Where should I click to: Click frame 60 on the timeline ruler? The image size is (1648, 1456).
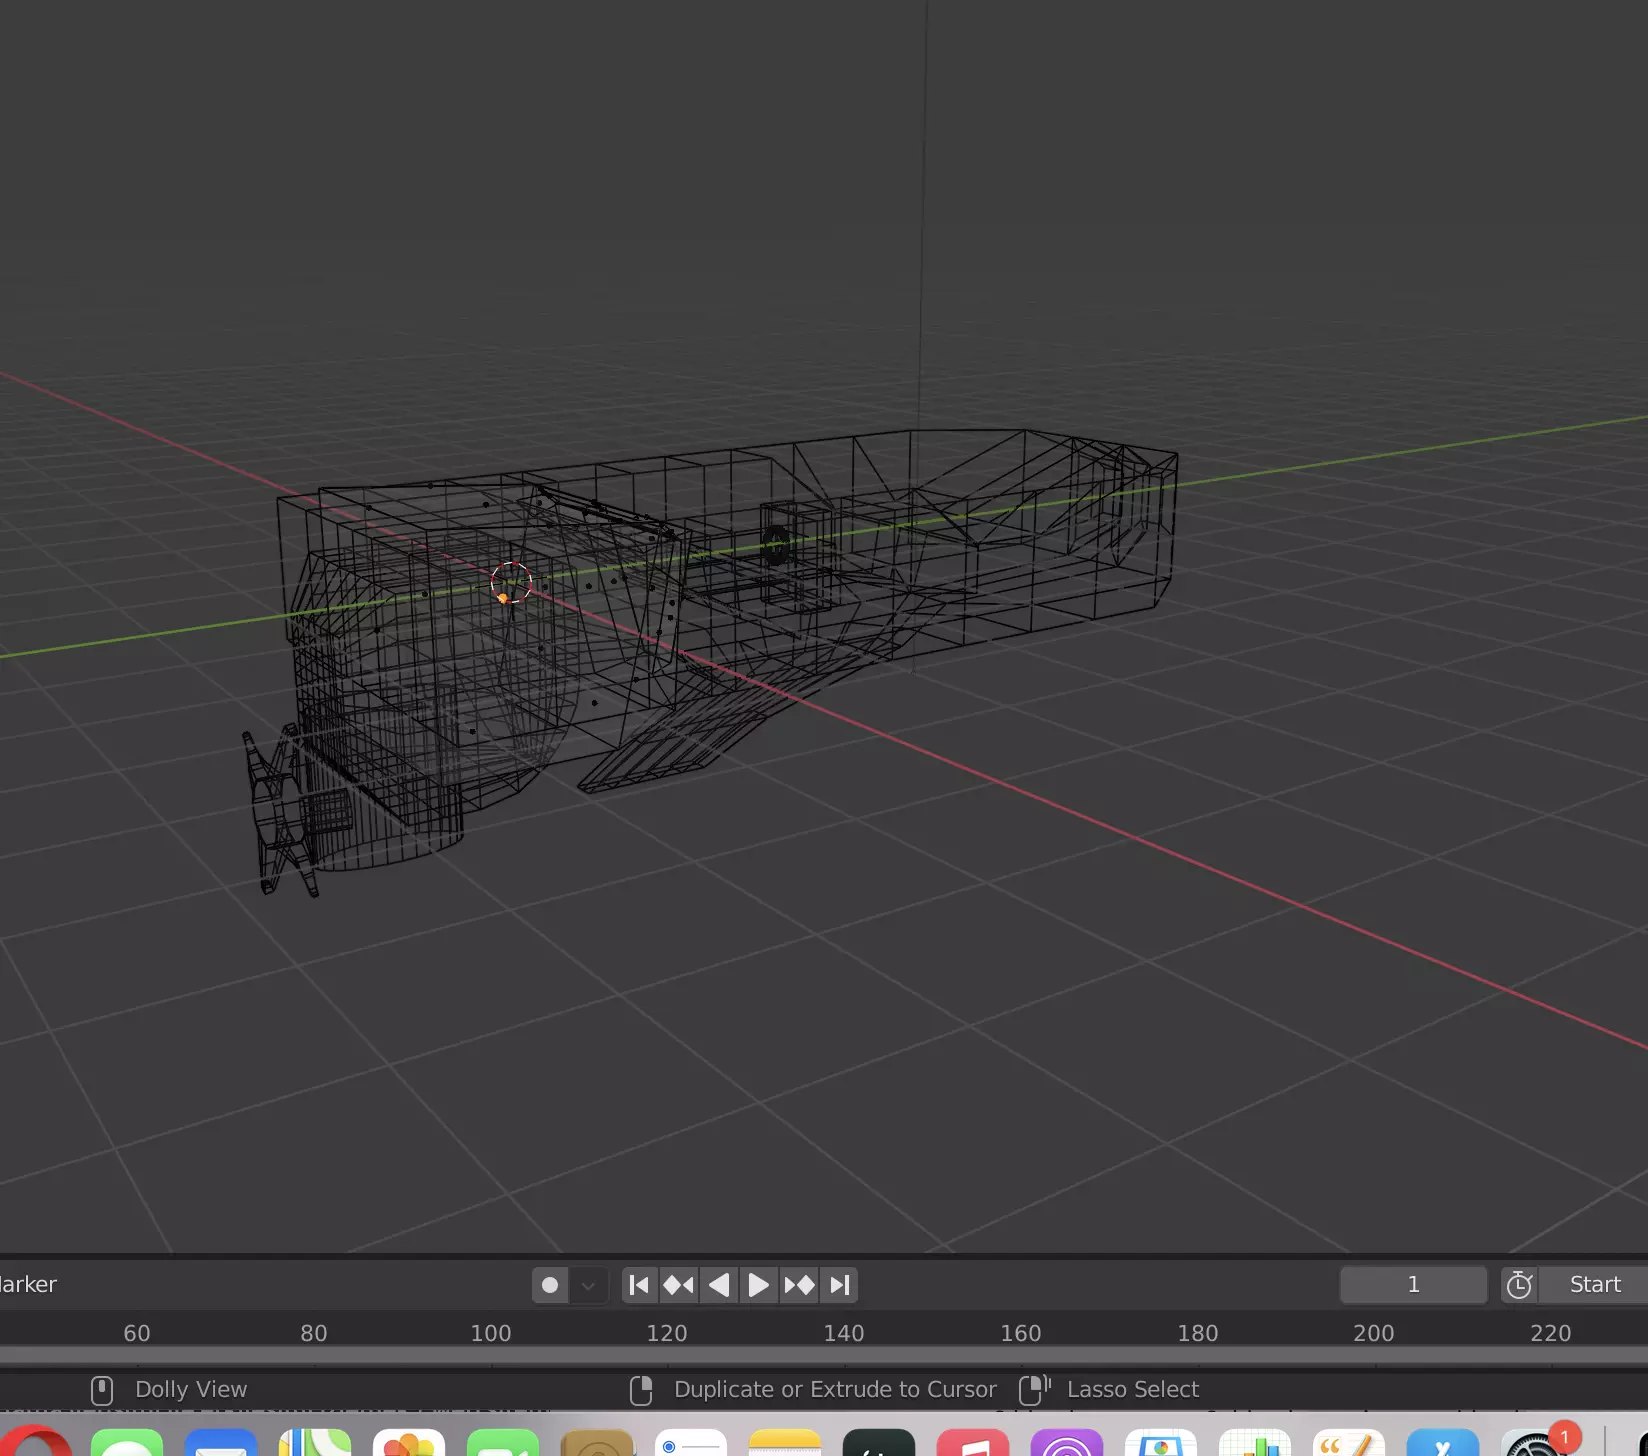(137, 1333)
